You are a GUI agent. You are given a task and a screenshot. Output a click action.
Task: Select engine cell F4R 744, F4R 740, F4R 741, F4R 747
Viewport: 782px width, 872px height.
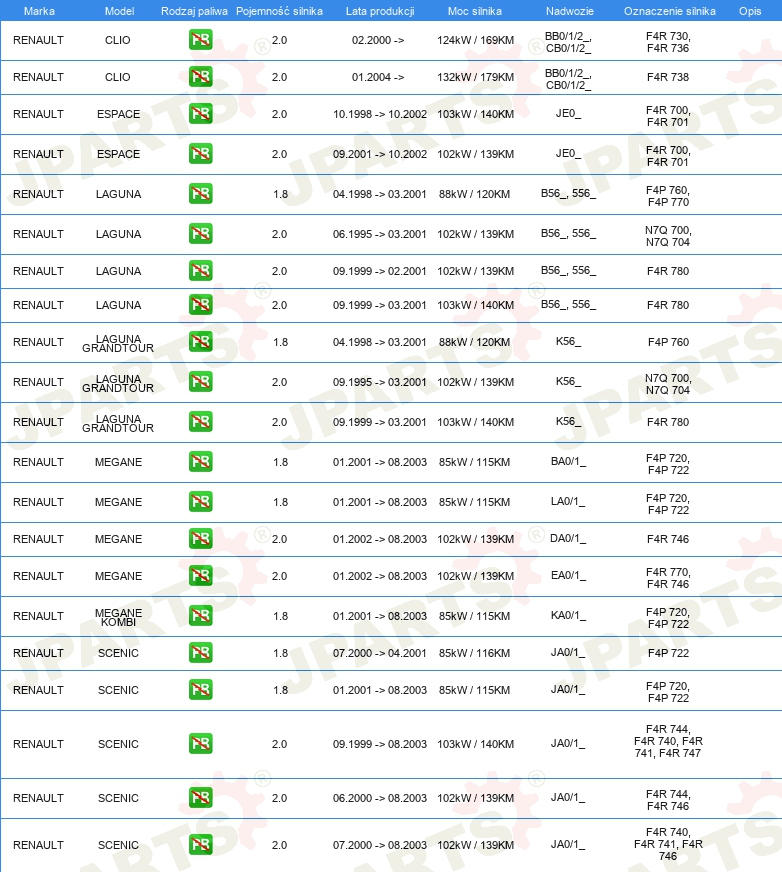pos(668,741)
